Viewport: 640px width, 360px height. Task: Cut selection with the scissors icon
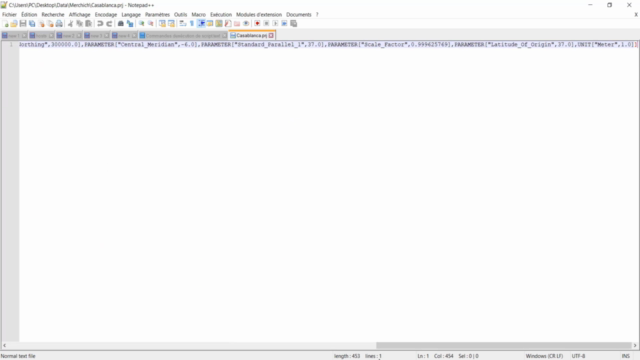click(x=70, y=24)
